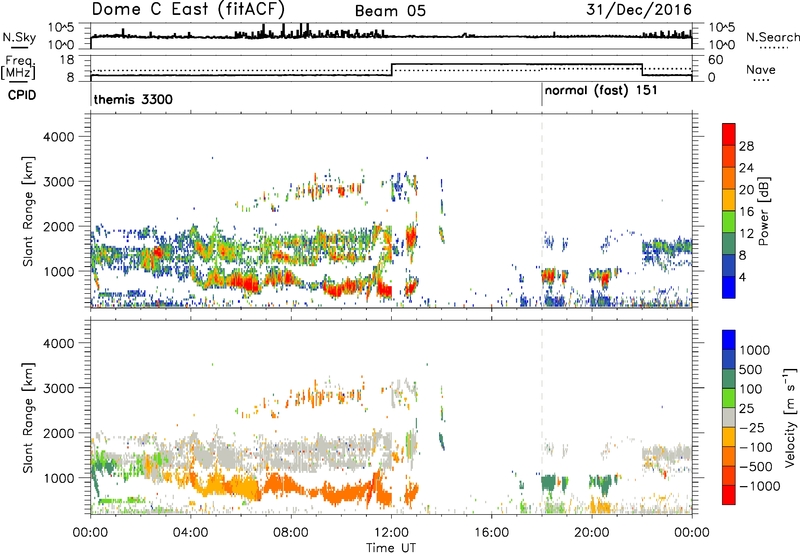Viewport: 800px width, 554px height.
Task: Click the "N.Sky" legend label
Action: (x=19, y=37)
